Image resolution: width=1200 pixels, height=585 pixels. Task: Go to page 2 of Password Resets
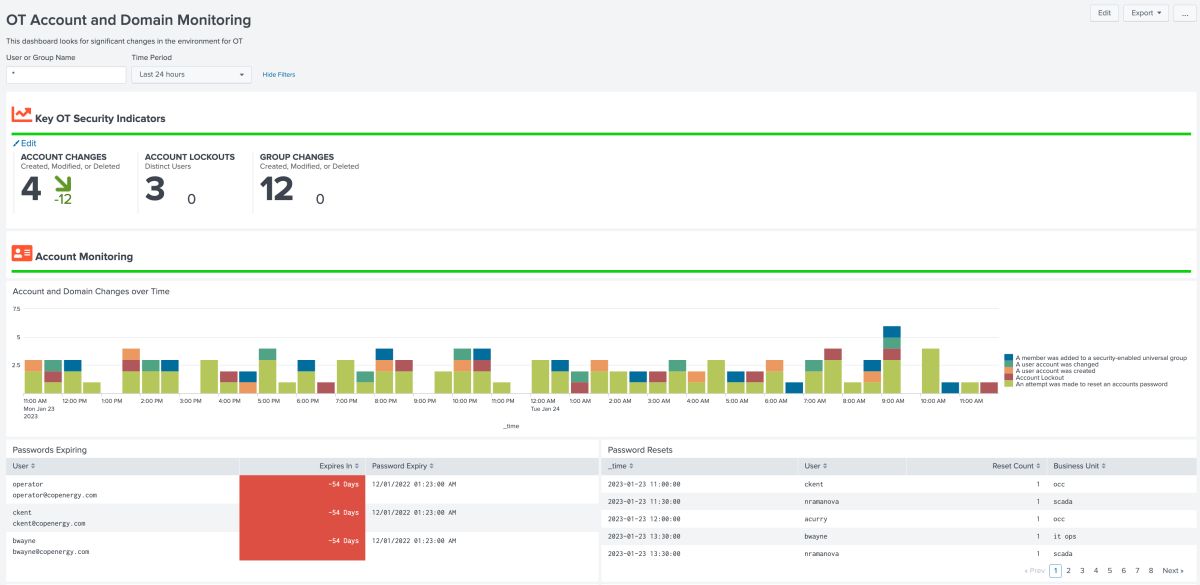pos(1068,570)
